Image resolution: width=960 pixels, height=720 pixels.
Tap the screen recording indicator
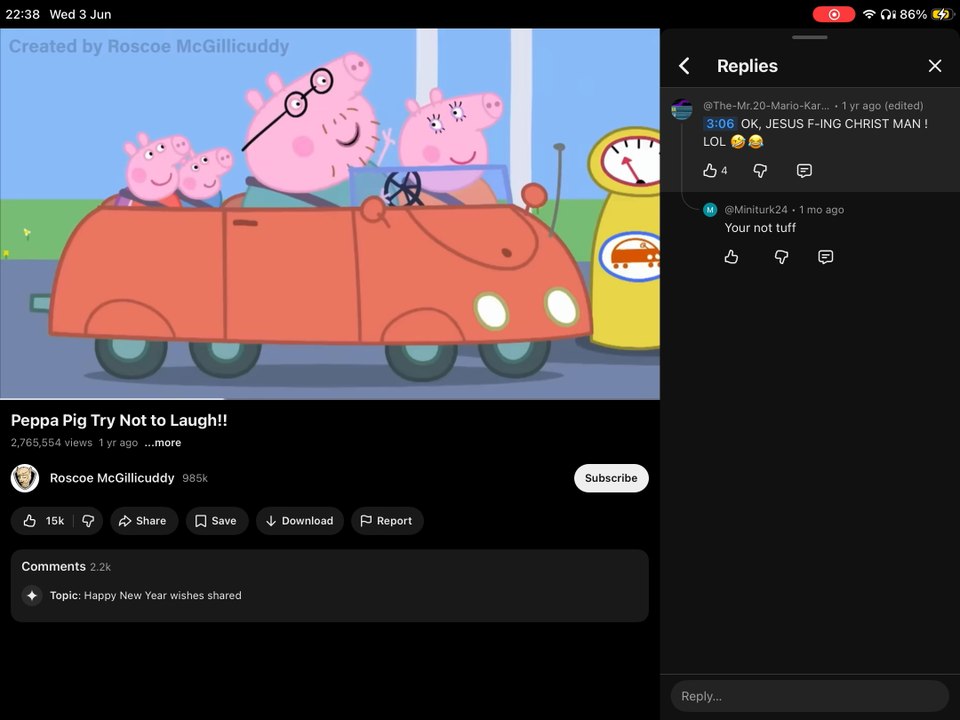(834, 14)
